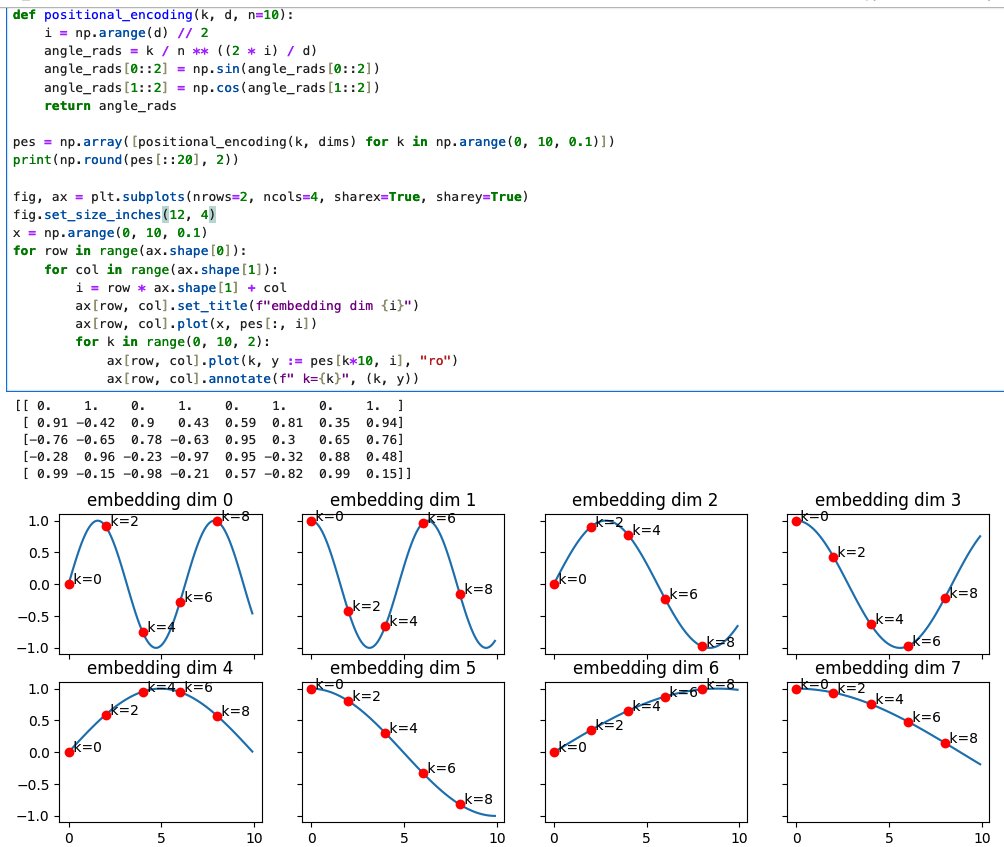
Task: Click output row starting '[-0.28 0.96'
Action: pyautogui.click(x=213, y=456)
